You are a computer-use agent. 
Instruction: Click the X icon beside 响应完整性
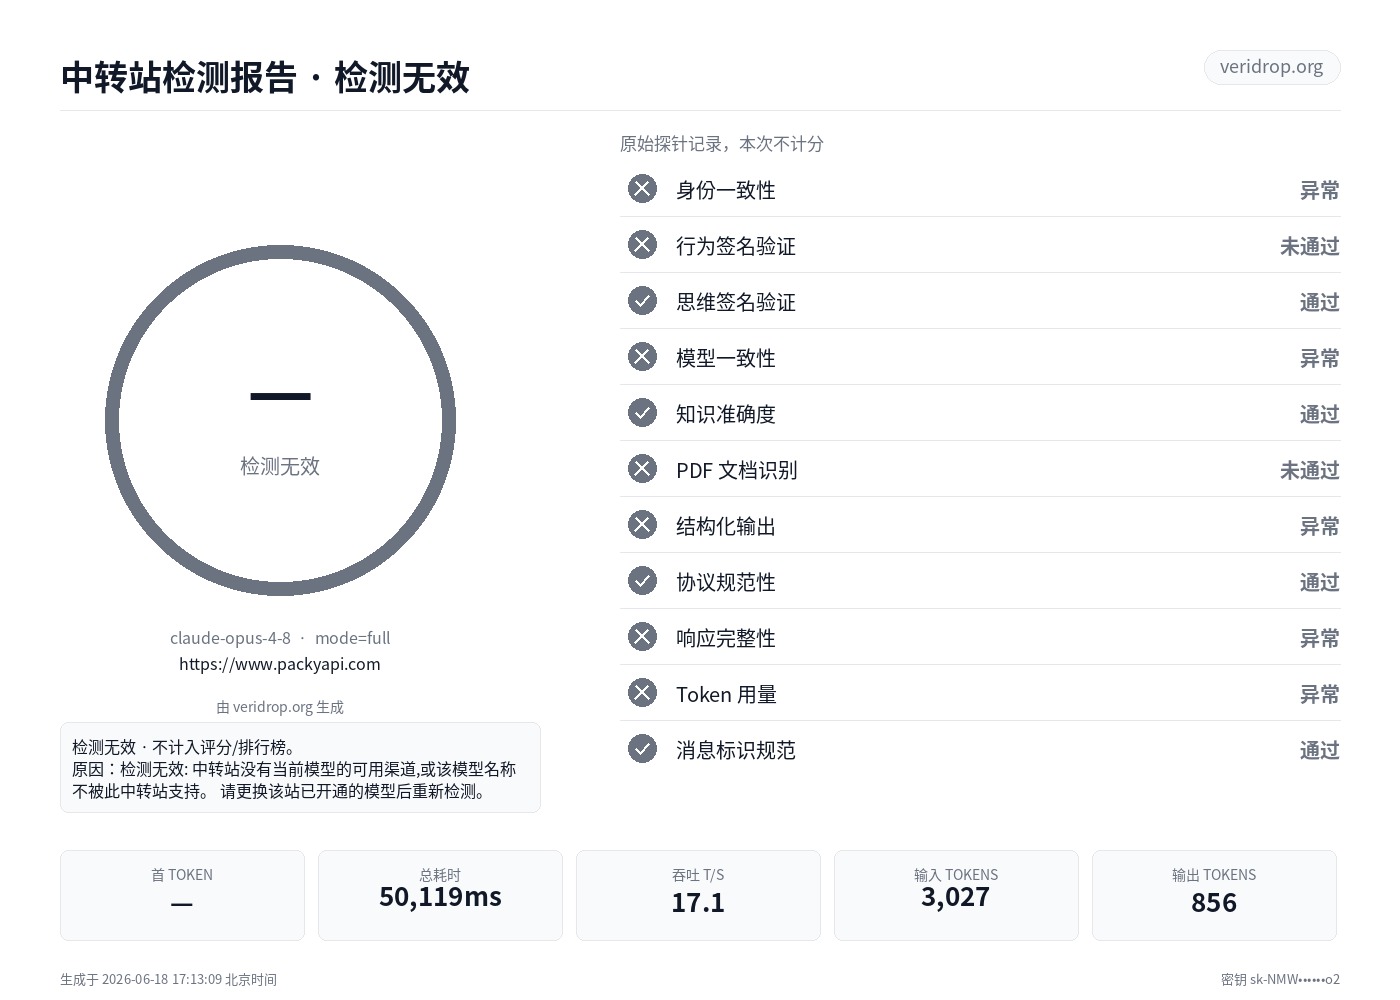click(x=642, y=637)
